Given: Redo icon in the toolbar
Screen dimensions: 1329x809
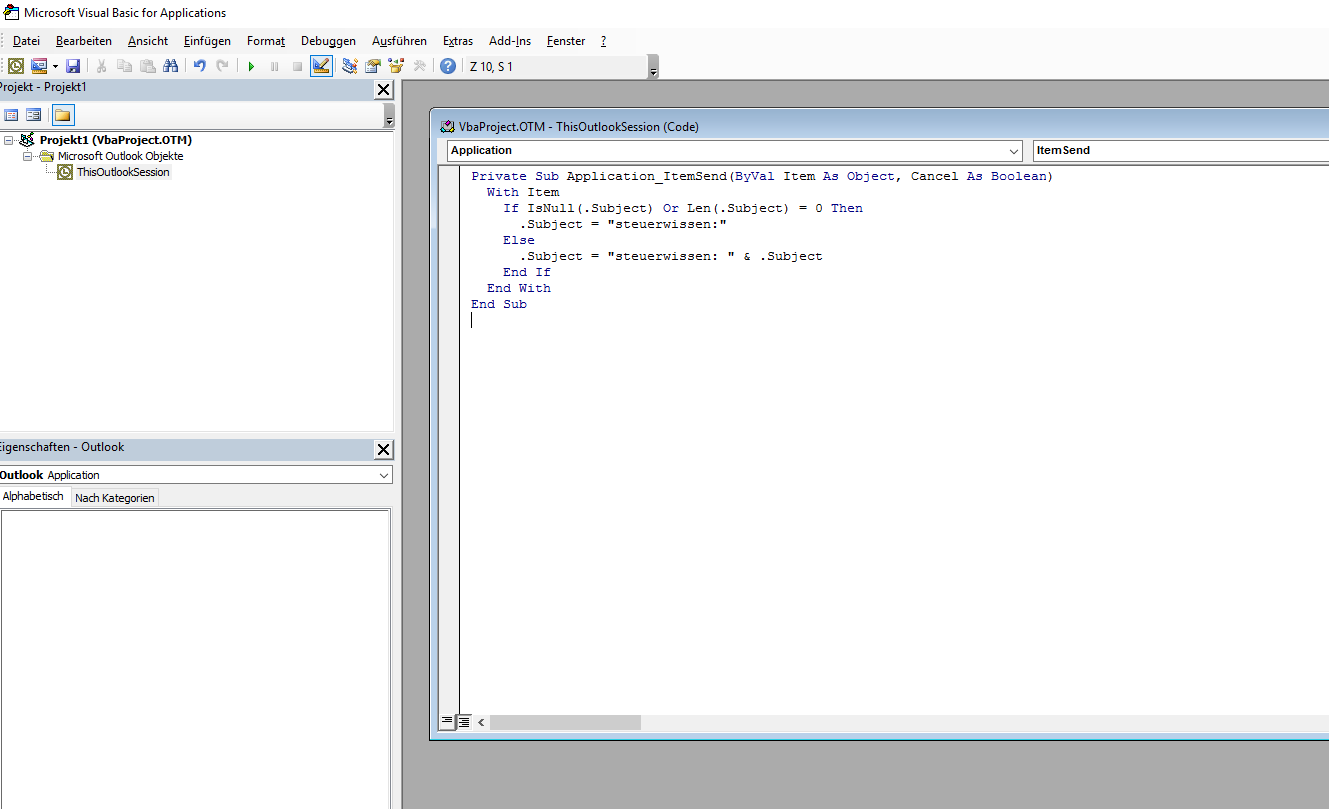Looking at the screenshot, I should [222, 66].
